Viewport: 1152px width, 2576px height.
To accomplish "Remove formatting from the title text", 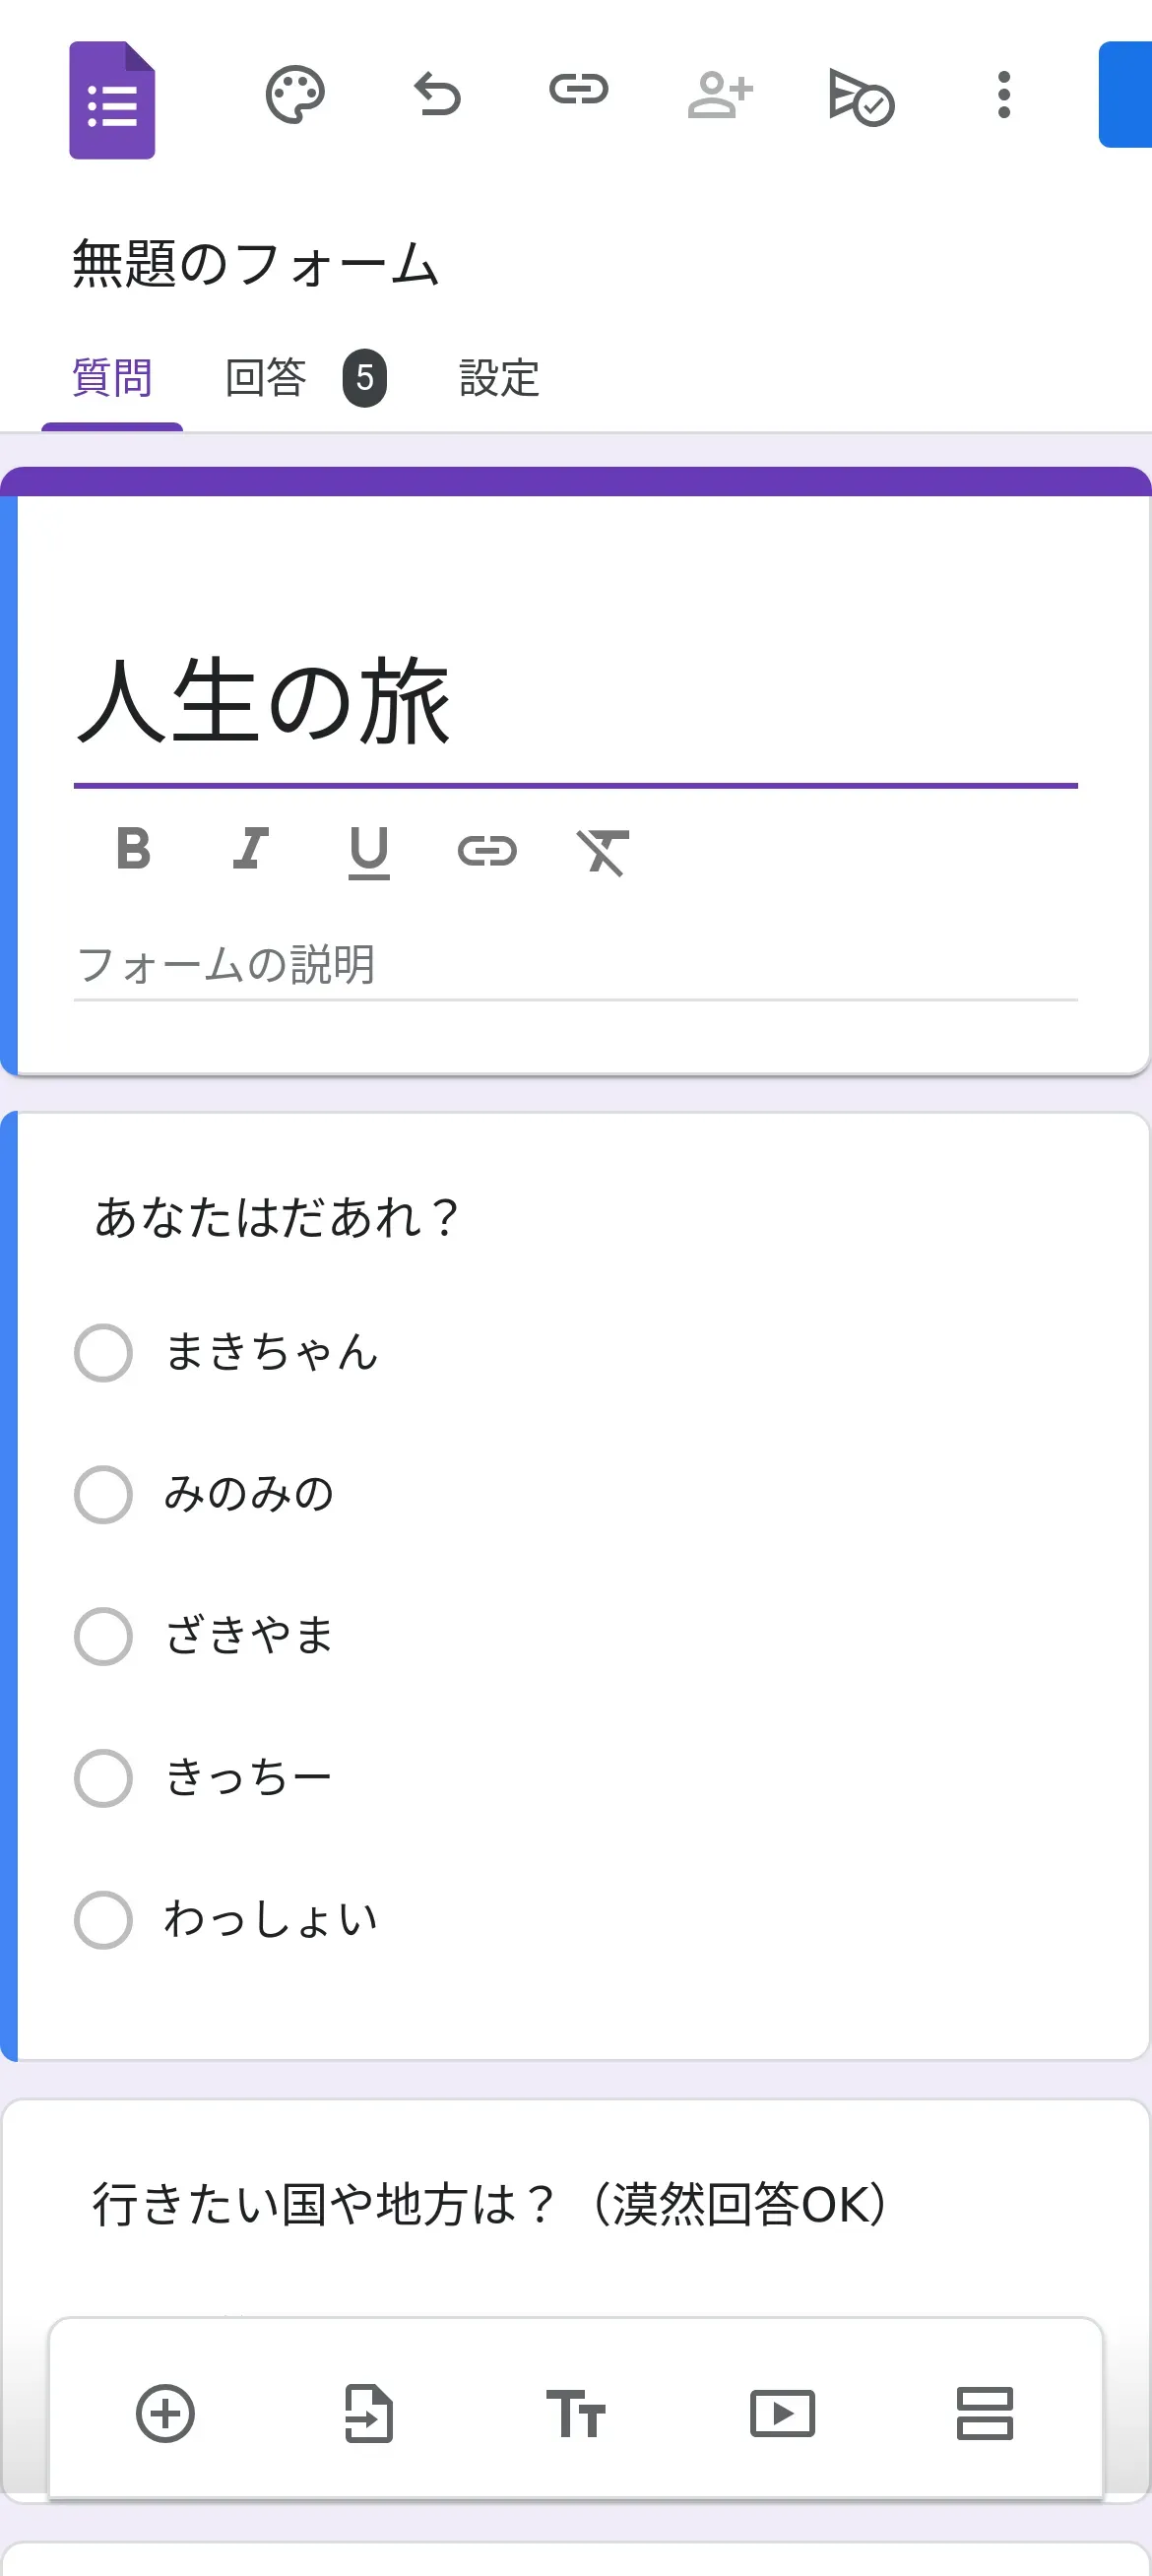I will click(x=603, y=852).
